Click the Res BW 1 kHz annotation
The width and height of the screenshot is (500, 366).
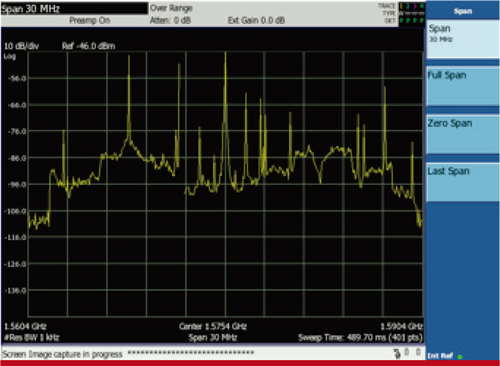point(32,338)
